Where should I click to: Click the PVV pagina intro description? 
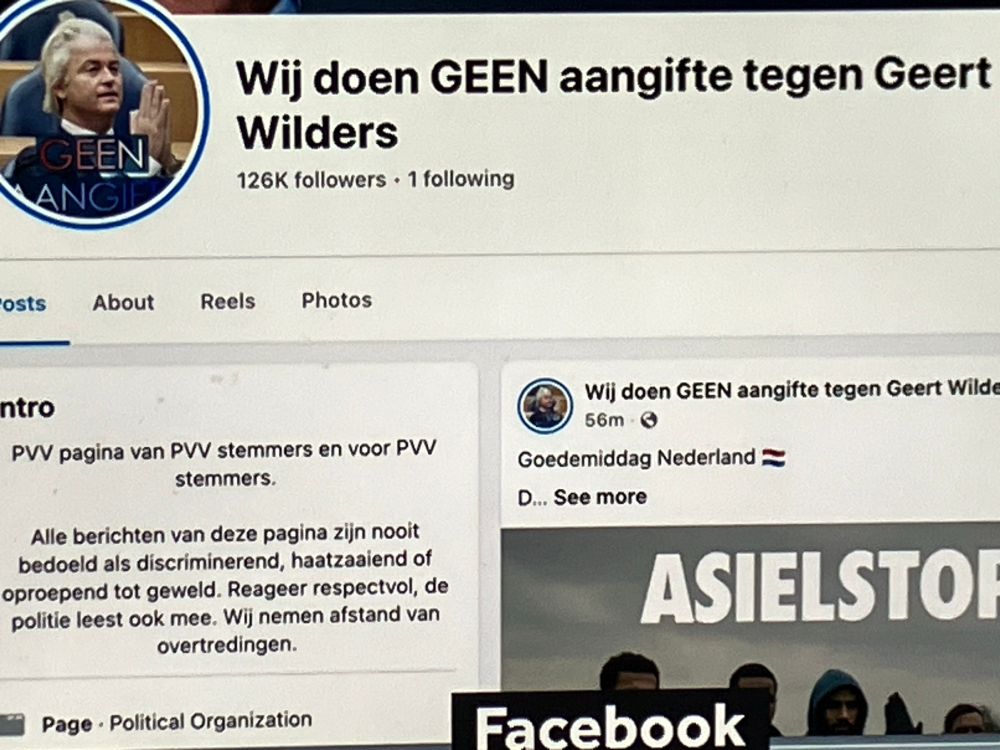tap(224, 463)
